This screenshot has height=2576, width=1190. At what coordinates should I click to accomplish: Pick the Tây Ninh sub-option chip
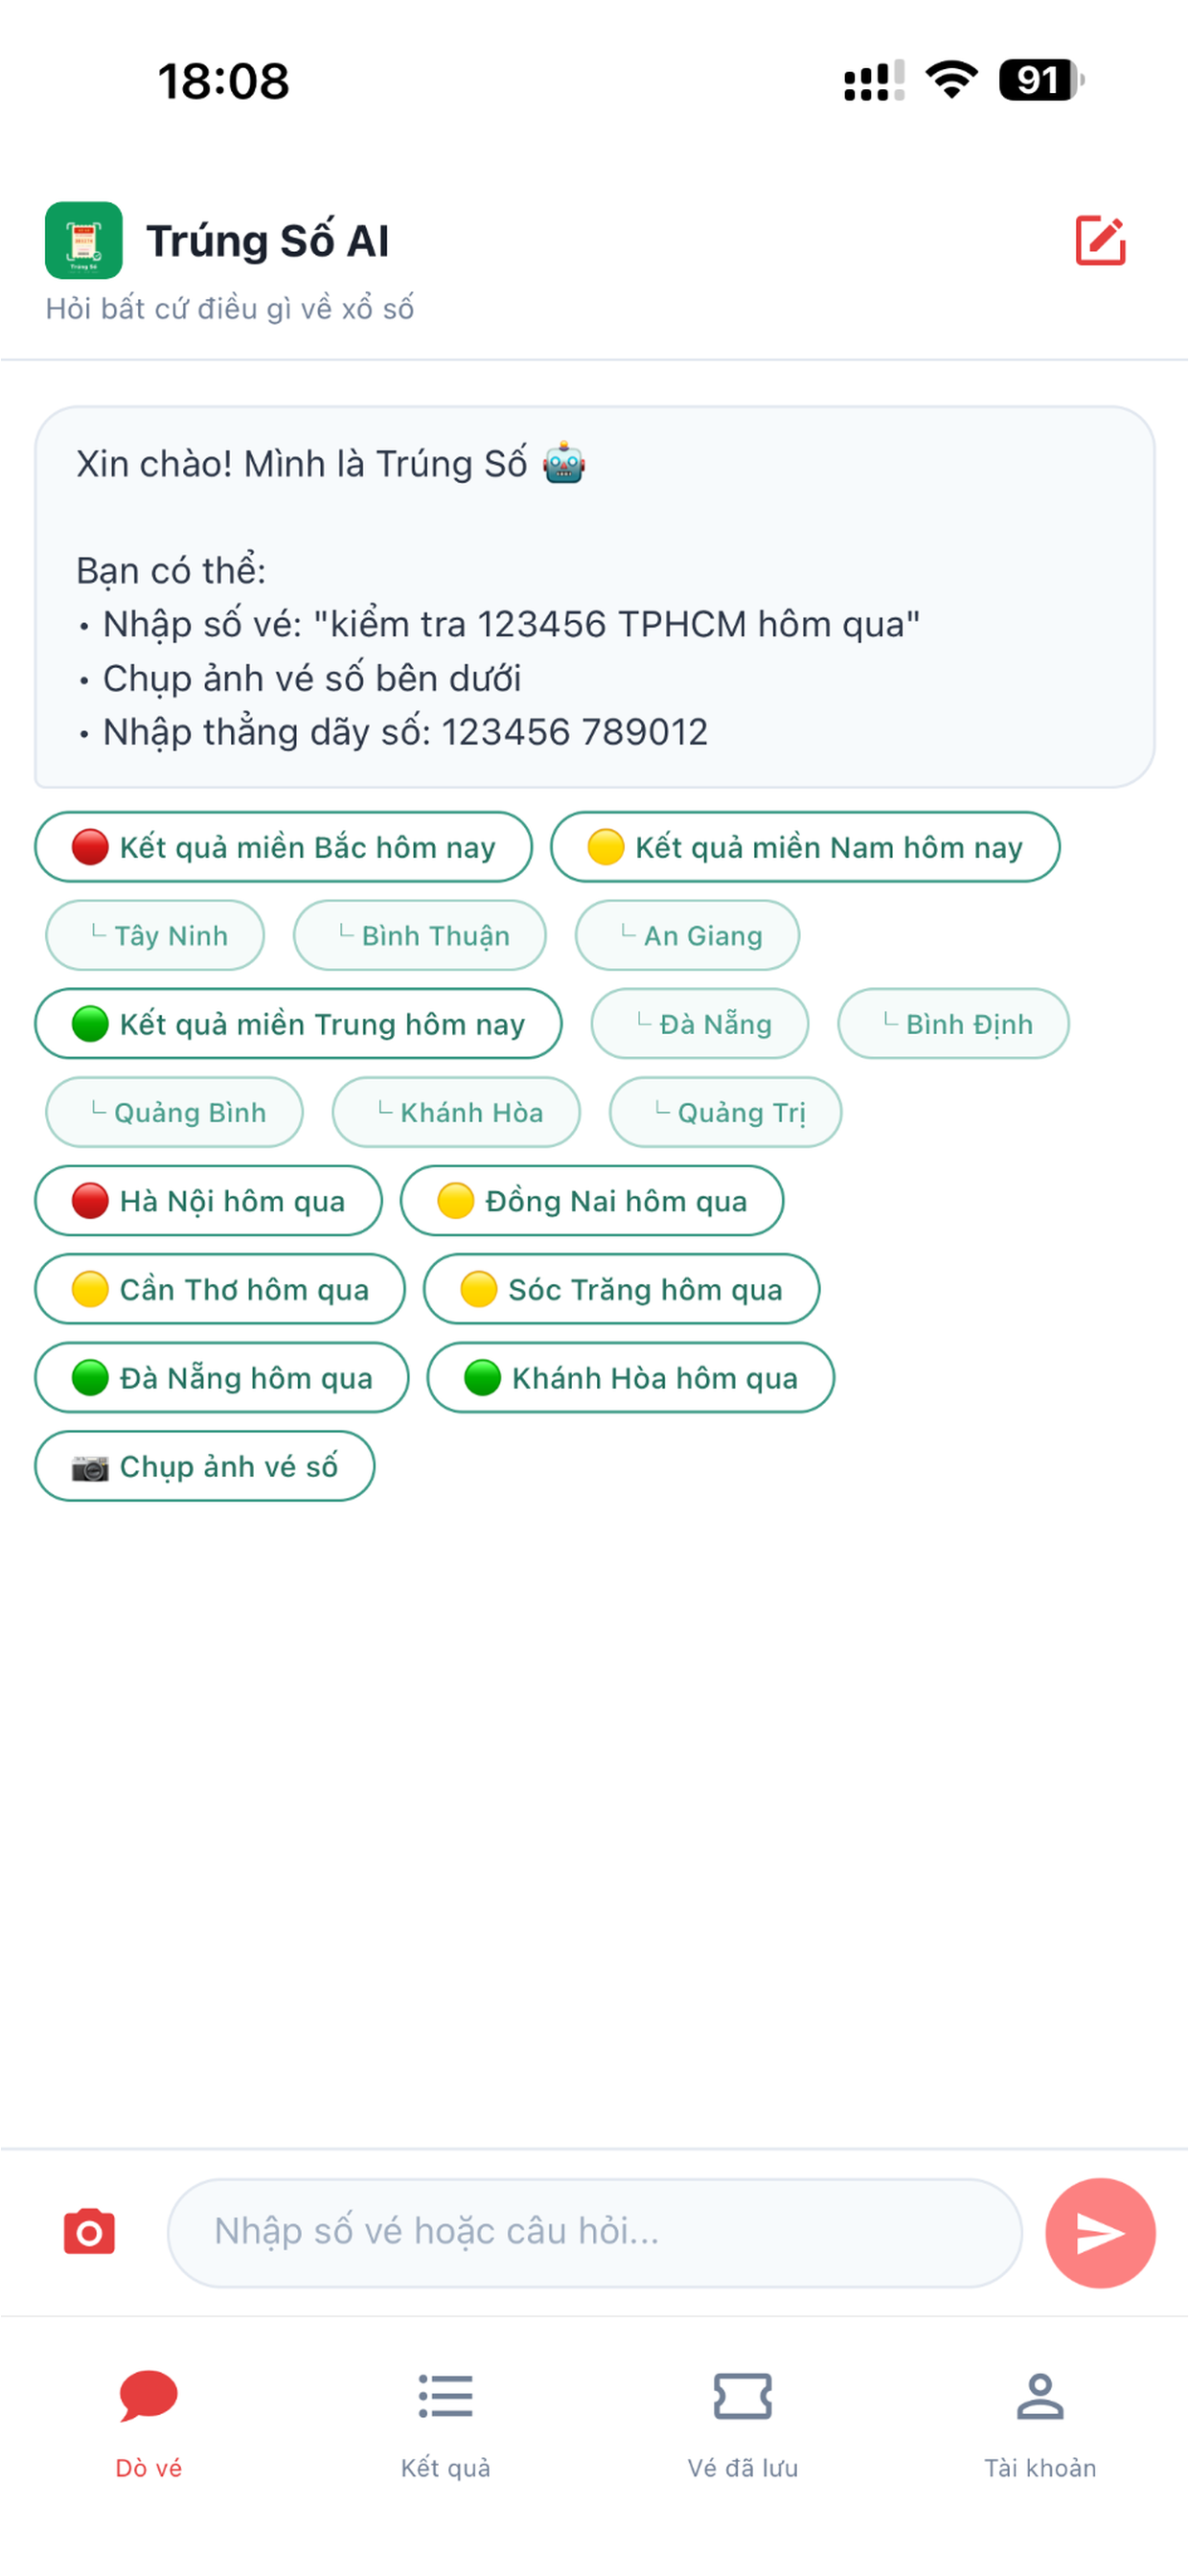pos(155,936)
